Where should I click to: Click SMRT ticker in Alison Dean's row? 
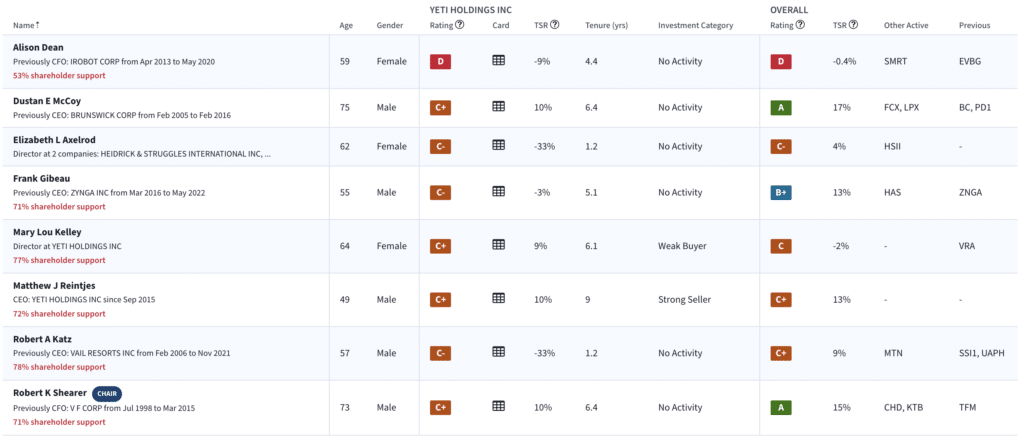(895, 61)
